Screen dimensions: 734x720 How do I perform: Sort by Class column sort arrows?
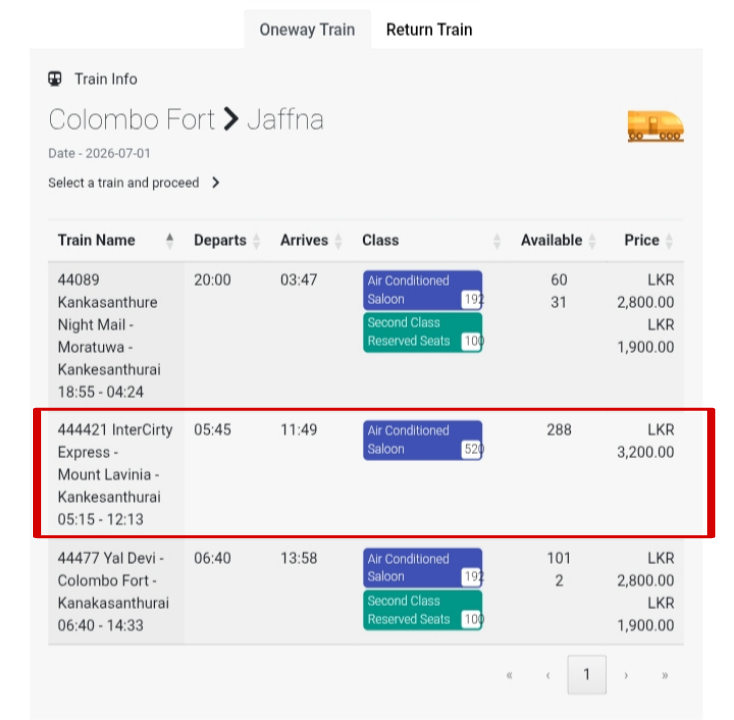click(x=497, y=241)
